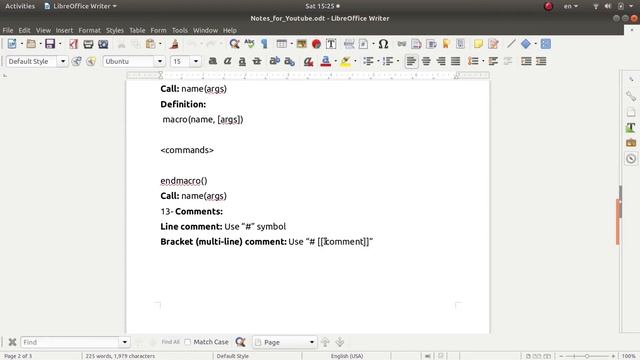
Task: Open the Tools menu
Action: [180, 30]
